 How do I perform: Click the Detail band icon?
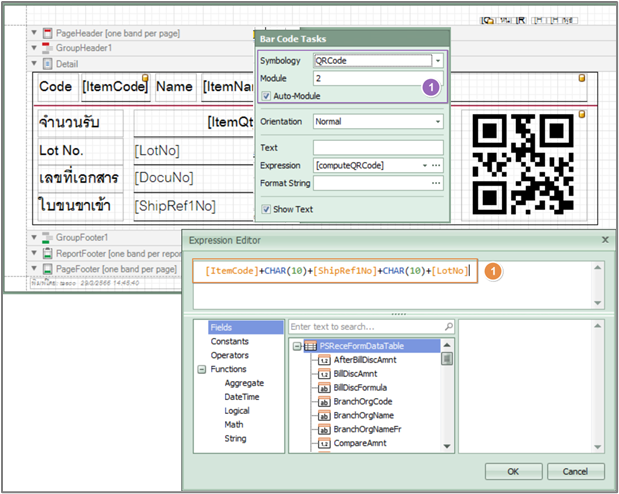[47, 62]
